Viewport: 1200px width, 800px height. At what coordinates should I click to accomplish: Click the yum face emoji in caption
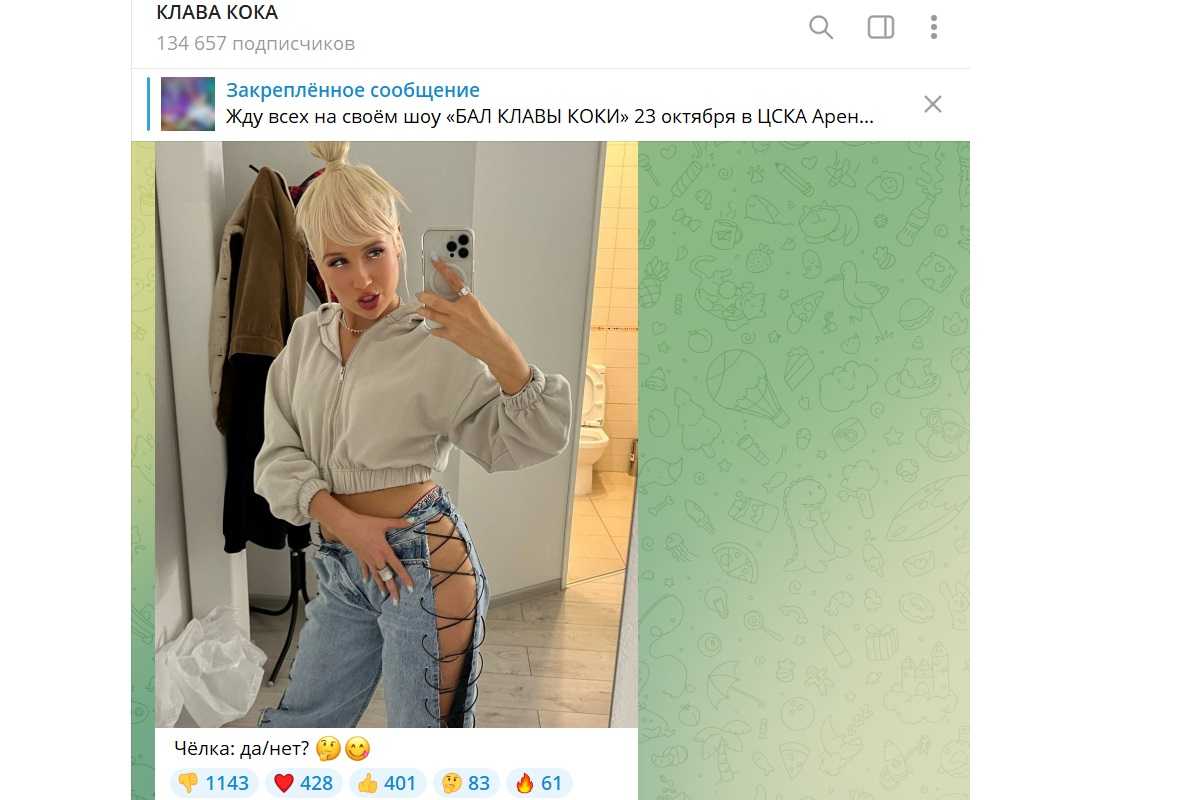tap(357, 748)
